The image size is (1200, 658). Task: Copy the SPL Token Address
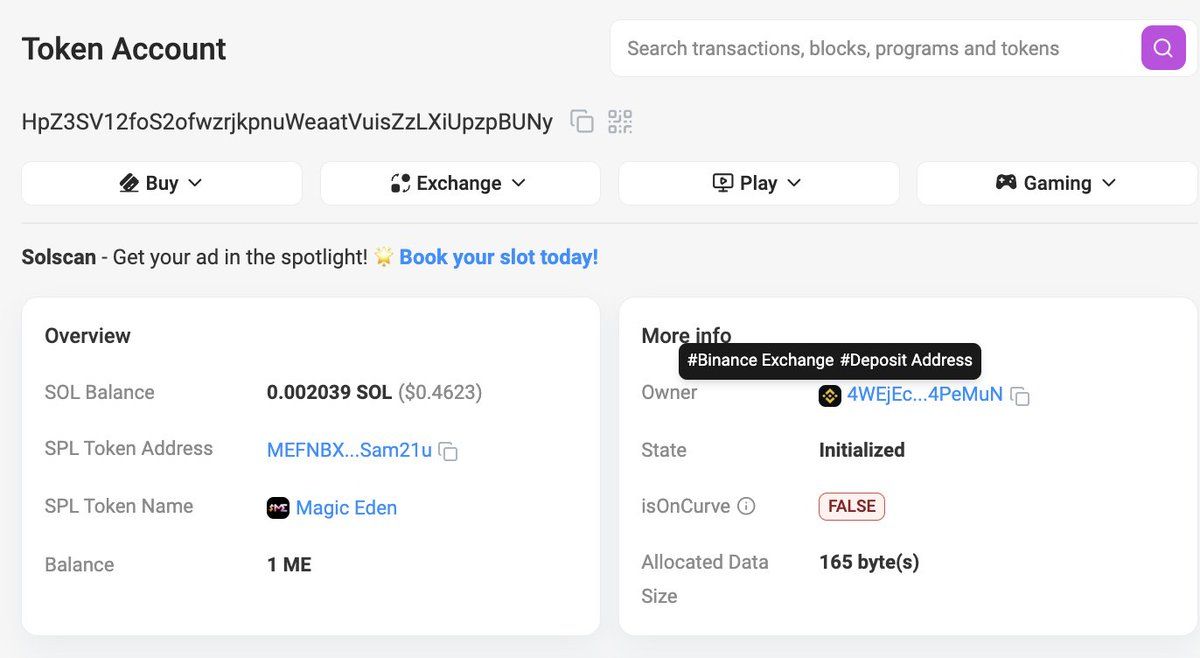click(x=446, y=451)
